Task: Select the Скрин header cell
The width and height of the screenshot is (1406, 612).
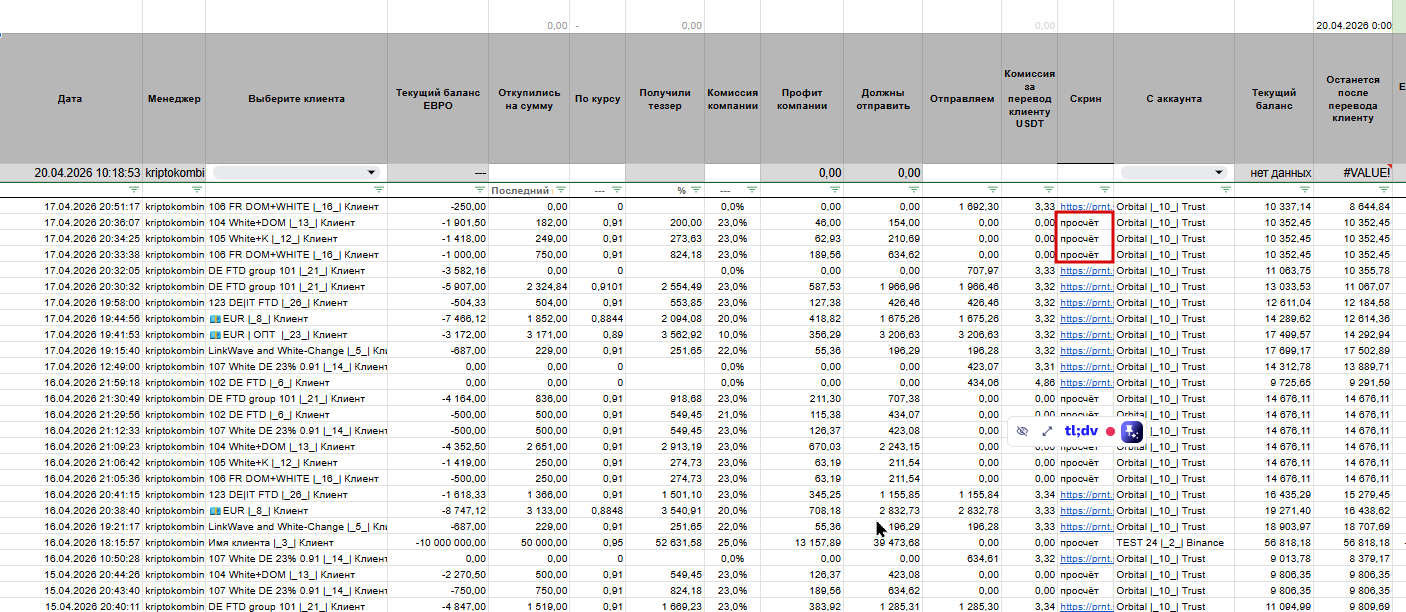Action: (x=1086, y=99)
